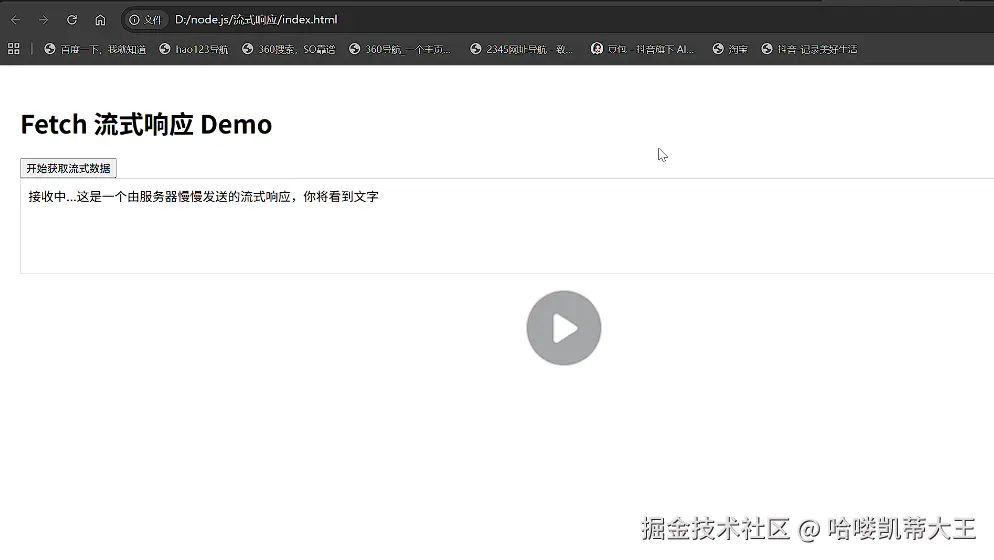Open the 360搜索 bookmark
This screenshot has width=994, height=560.
tap(288, 49)
